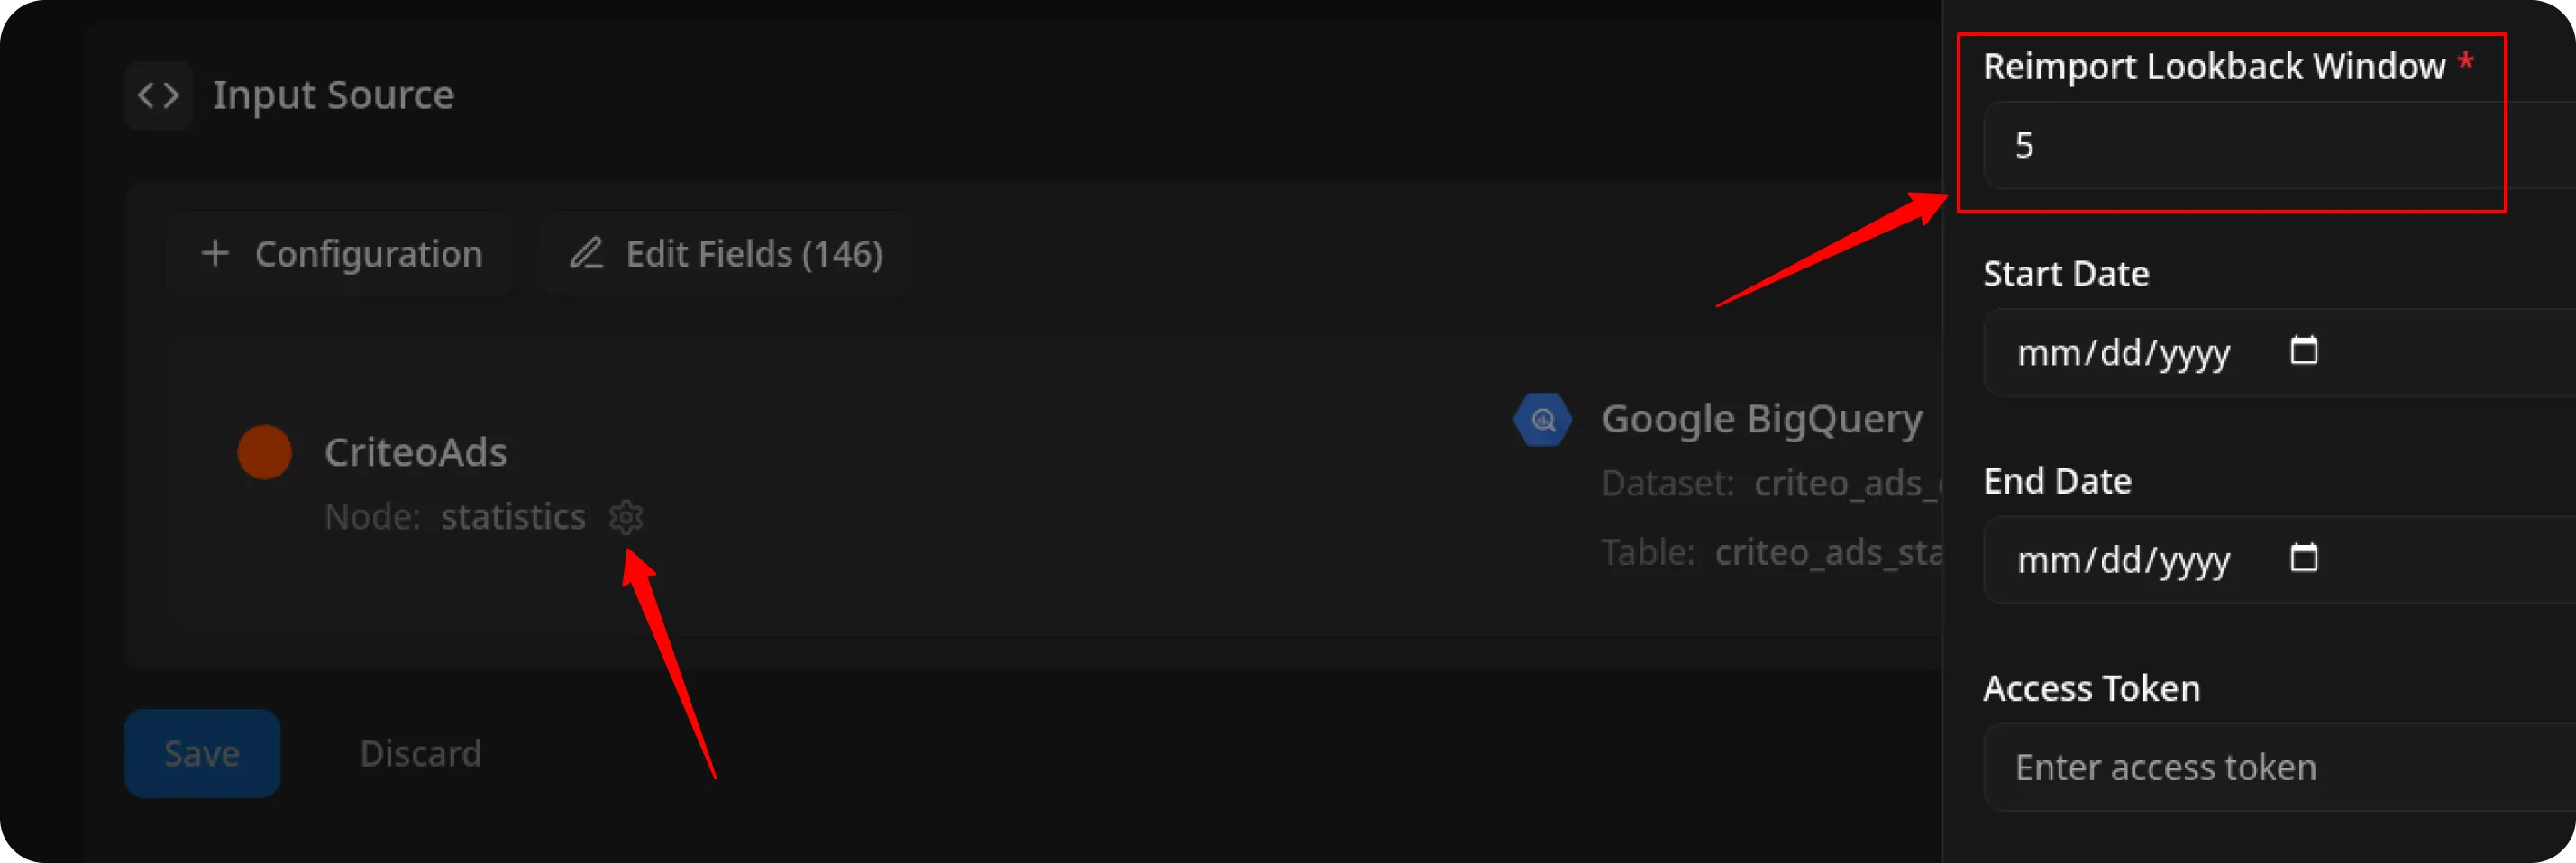2576x863 pixels.
Task: Click the Google BigQuery hexagon icon
Action: tap(1541, 419)
